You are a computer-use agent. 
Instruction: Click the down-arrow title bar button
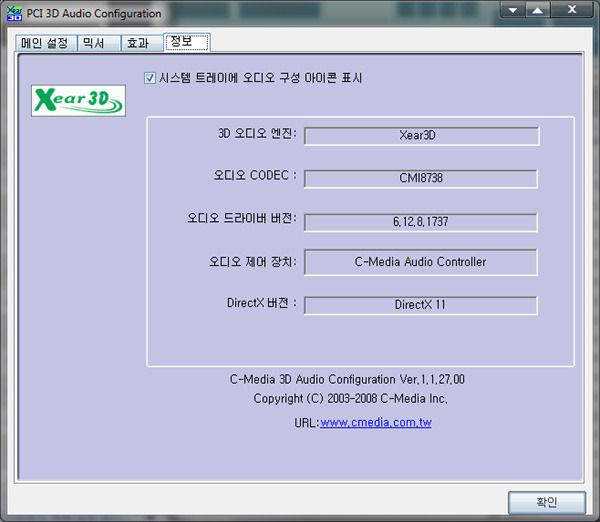[513, 10]
